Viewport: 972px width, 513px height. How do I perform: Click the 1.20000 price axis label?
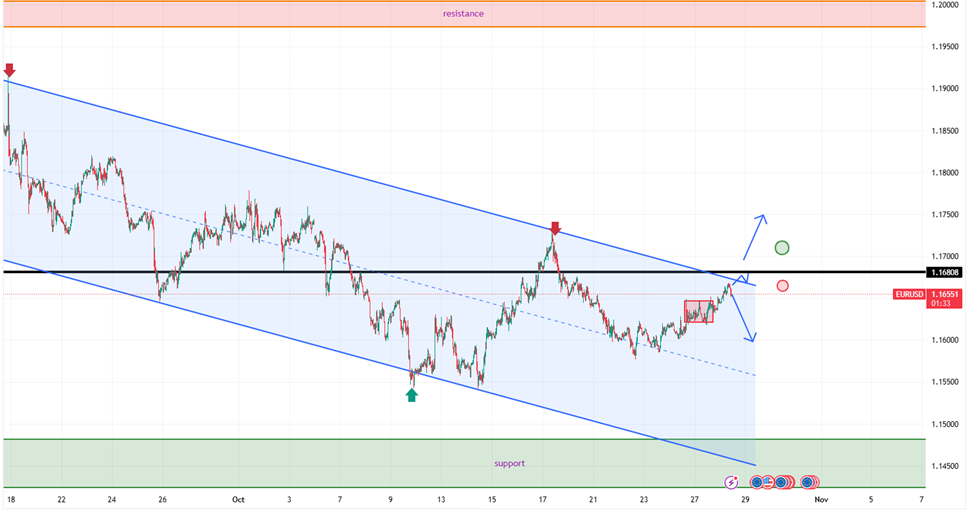click(x=945, y=5)
